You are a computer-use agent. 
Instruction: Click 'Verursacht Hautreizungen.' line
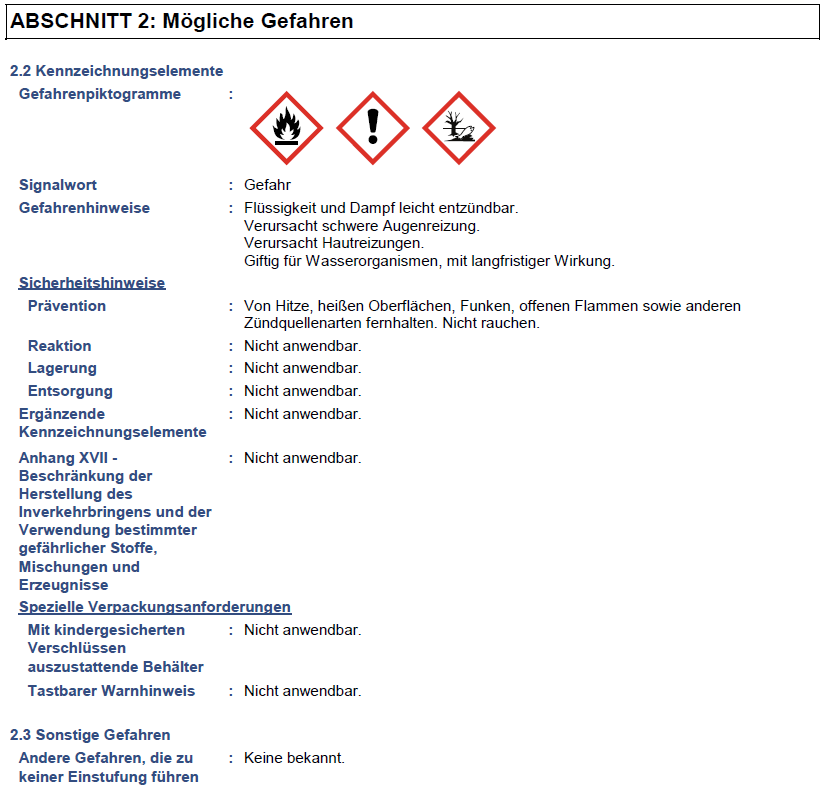coord(333,243)
